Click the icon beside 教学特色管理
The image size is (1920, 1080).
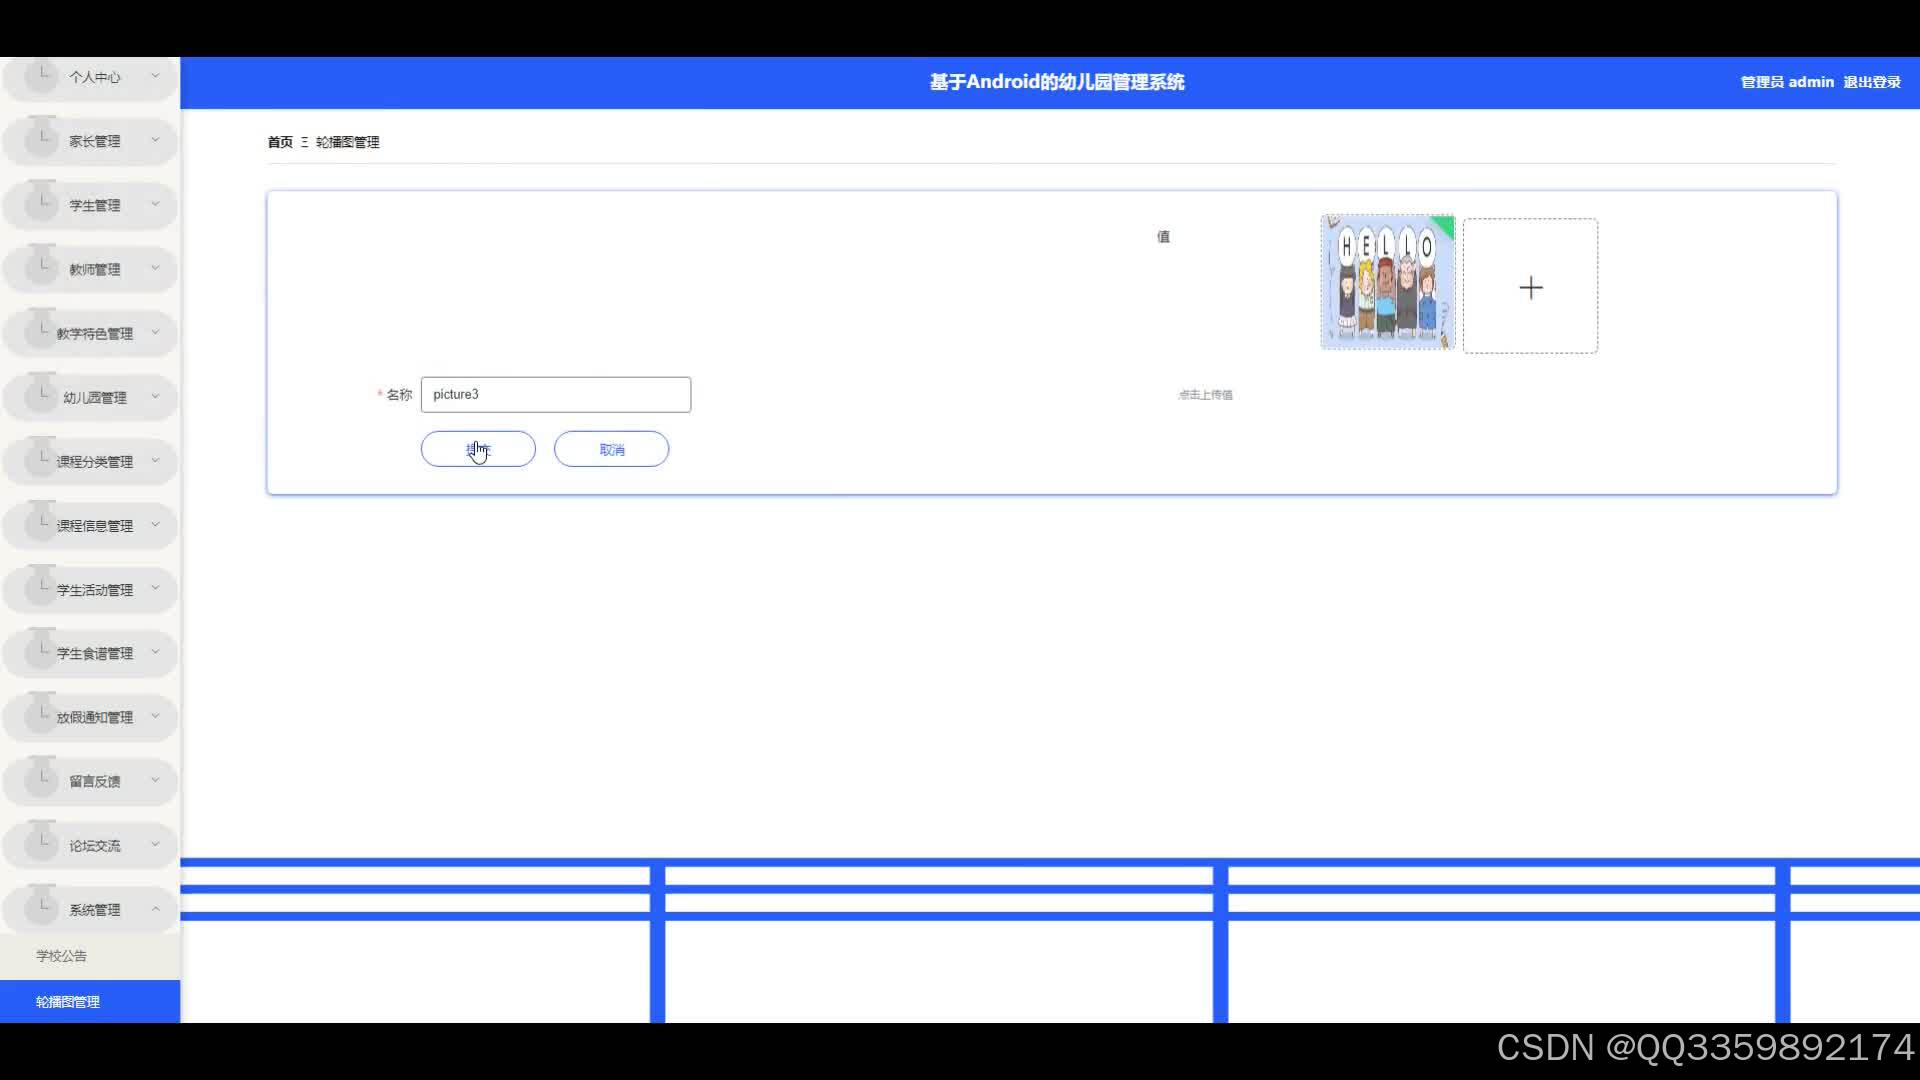click(41, 330)
